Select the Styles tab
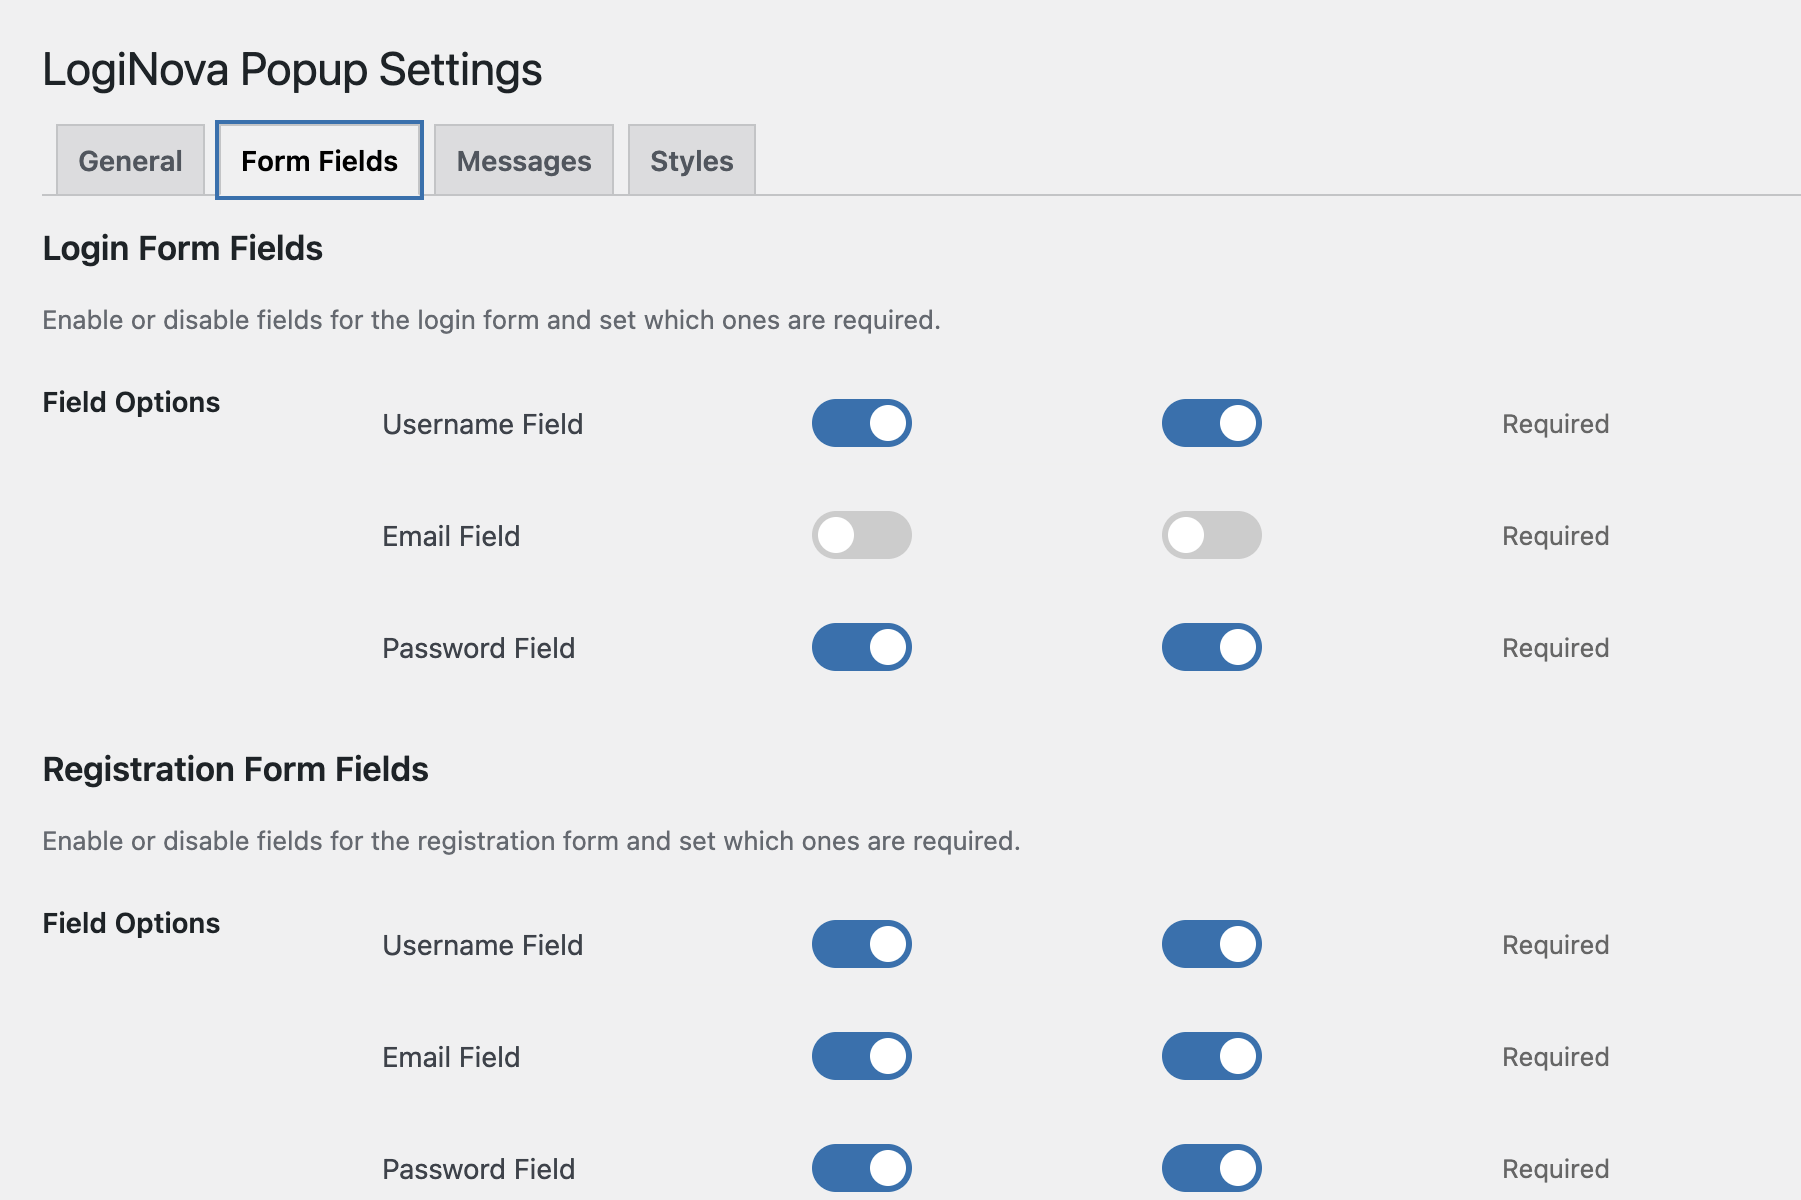1801x1200 pixels. (691, 160)
